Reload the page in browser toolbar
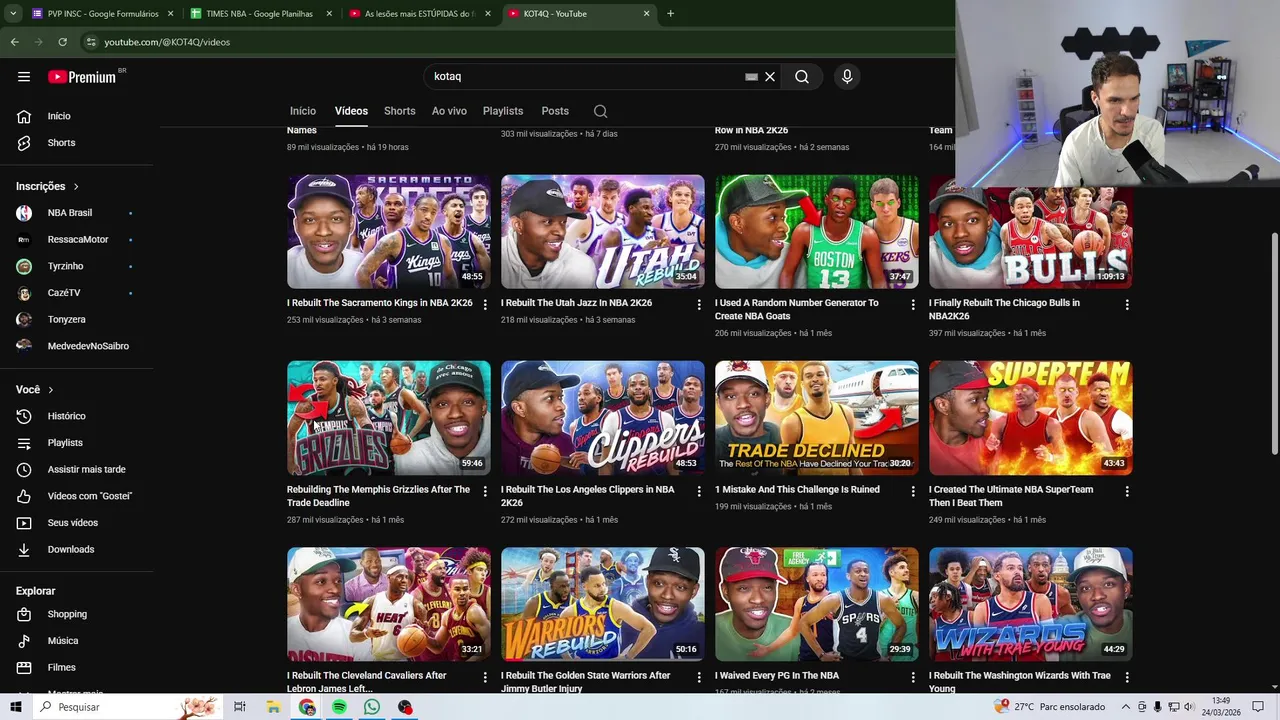This screenshot has height=720, width=1280. (x=62, y=42)
